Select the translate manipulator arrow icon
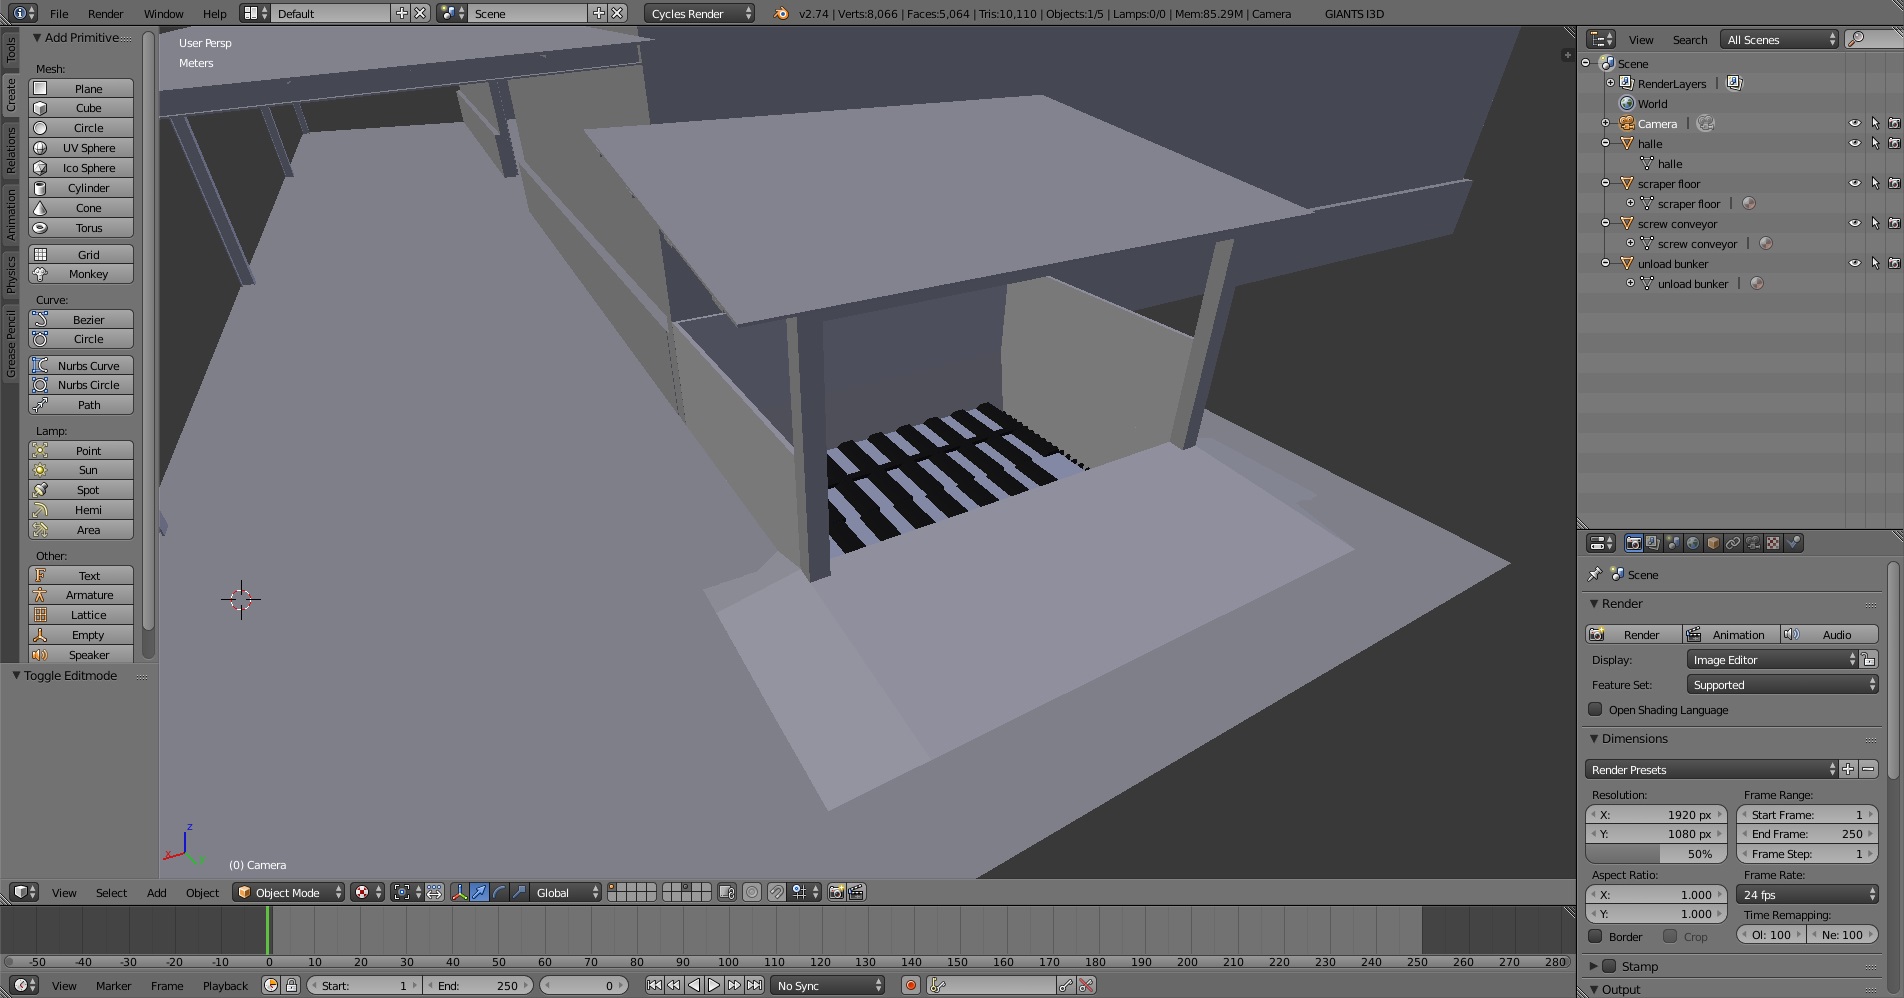The image size is (1904, 998). [479, 892]
